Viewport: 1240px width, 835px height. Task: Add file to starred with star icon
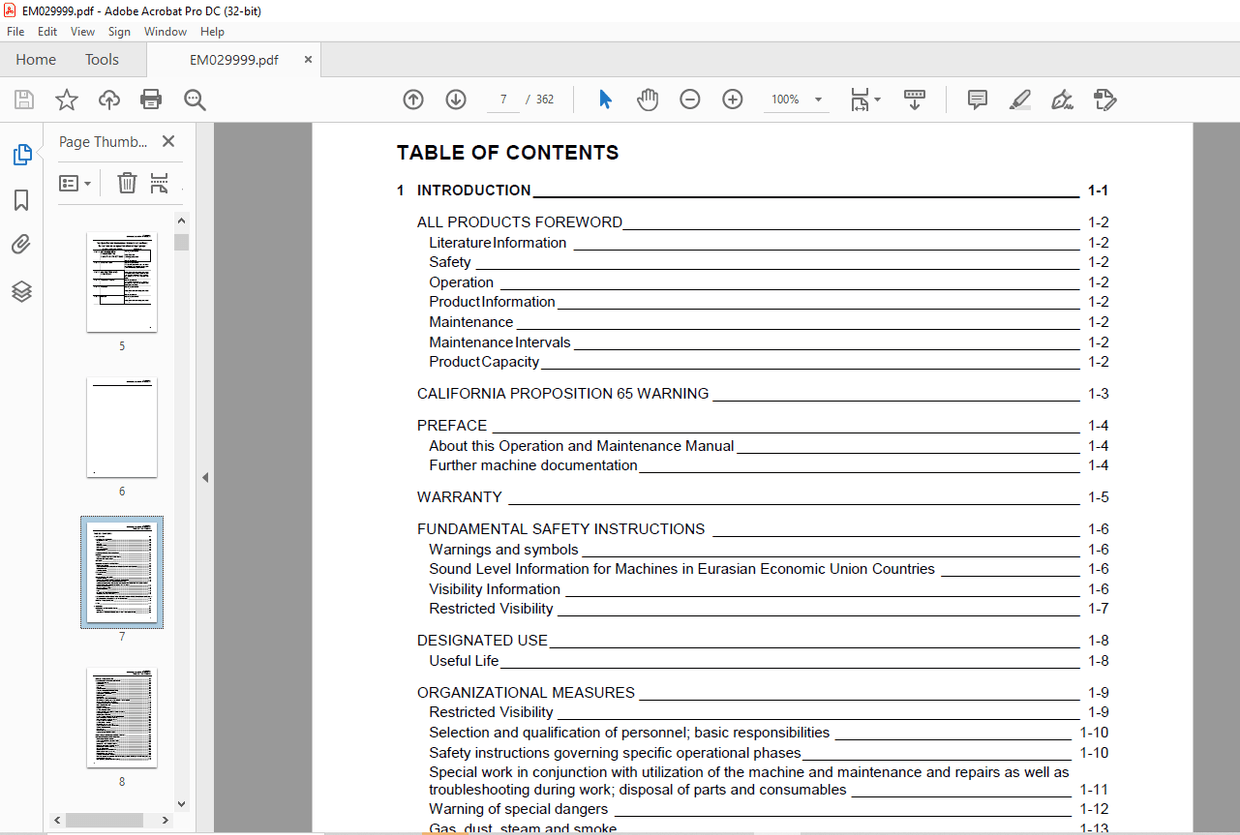point(66,99)
